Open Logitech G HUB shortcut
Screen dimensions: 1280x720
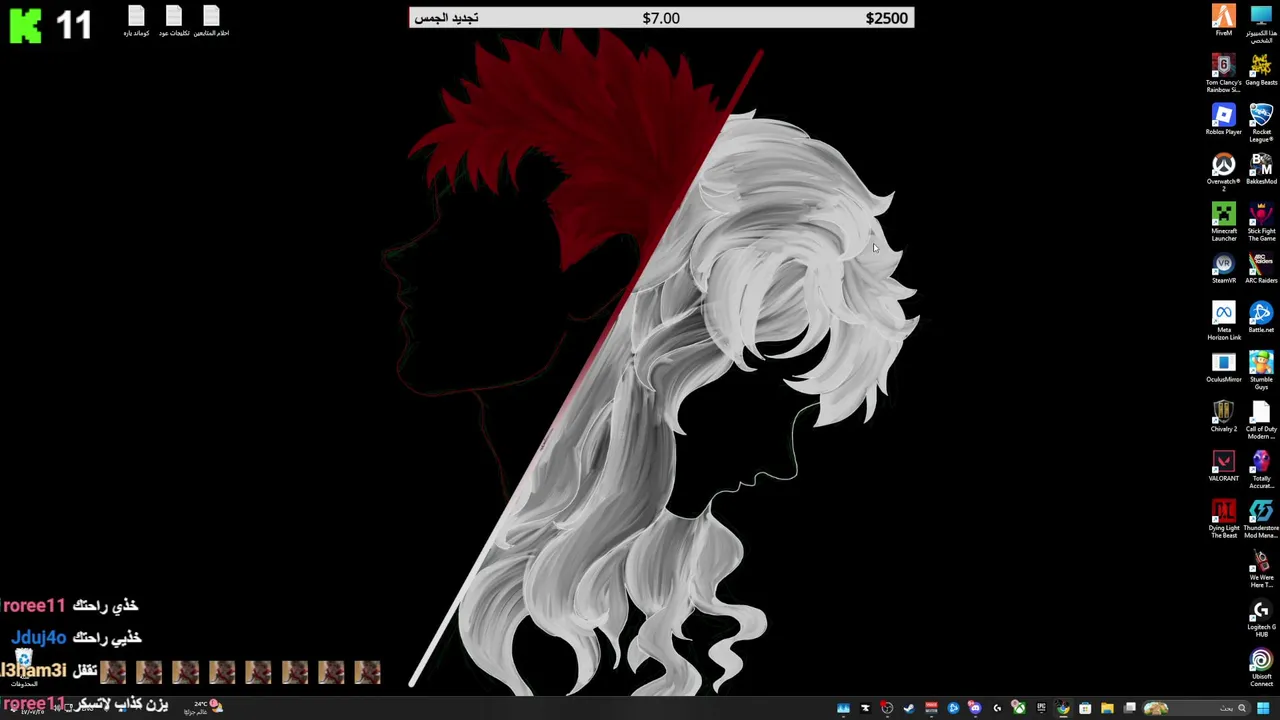click(x=1261, y=618)
